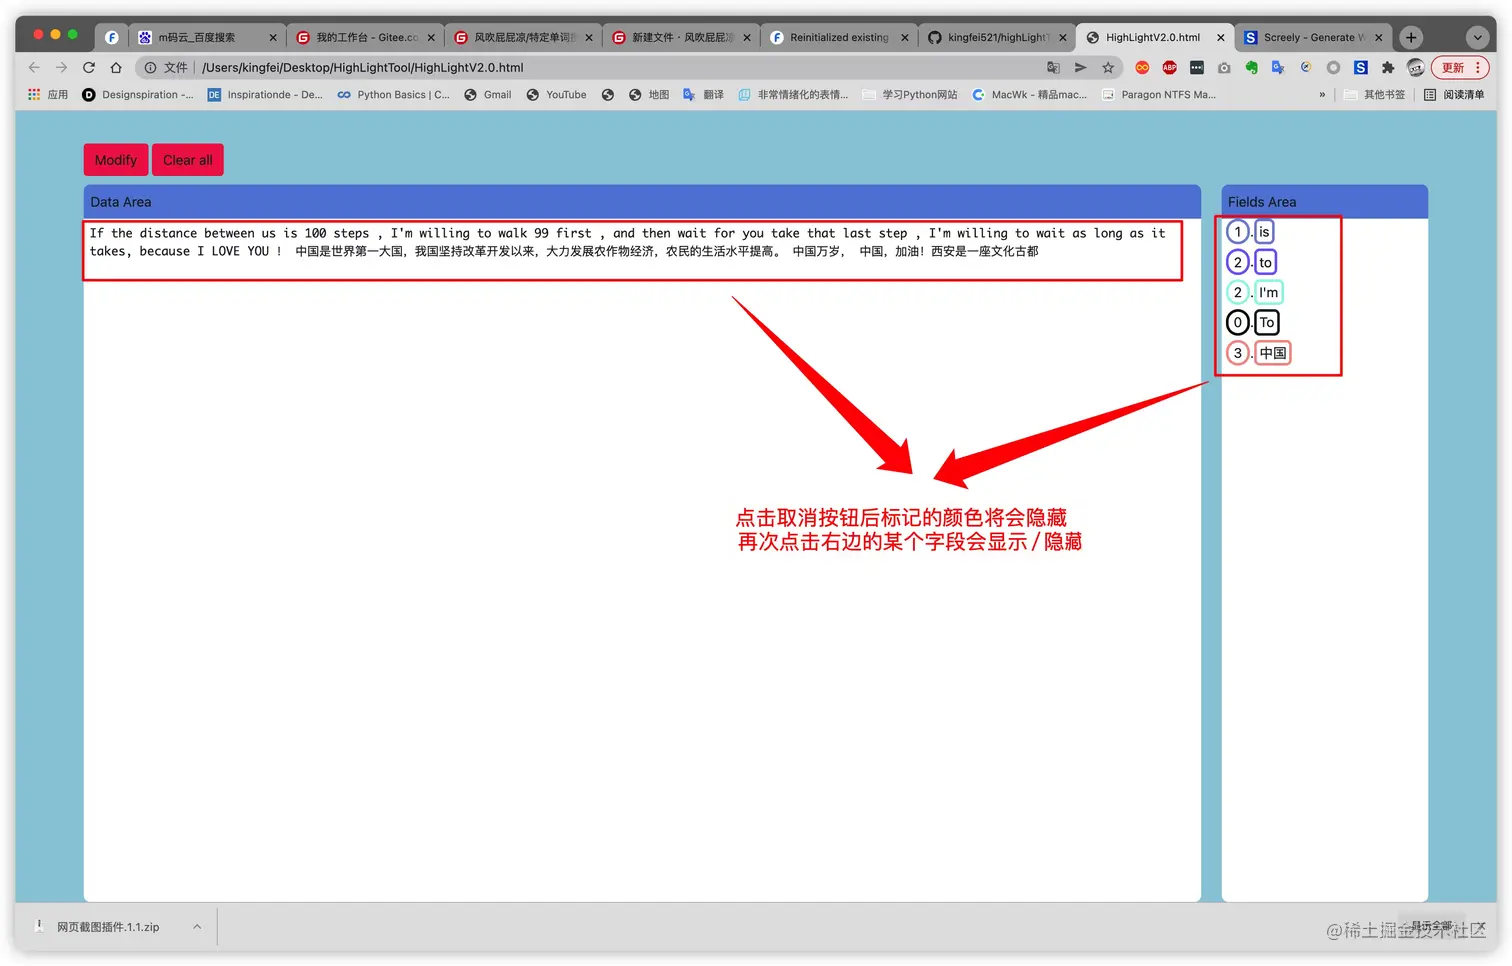The width and height of the screenshot is (1512, 966).
Task: Open the Evernote elephant extension
Action: point(1251,67)
